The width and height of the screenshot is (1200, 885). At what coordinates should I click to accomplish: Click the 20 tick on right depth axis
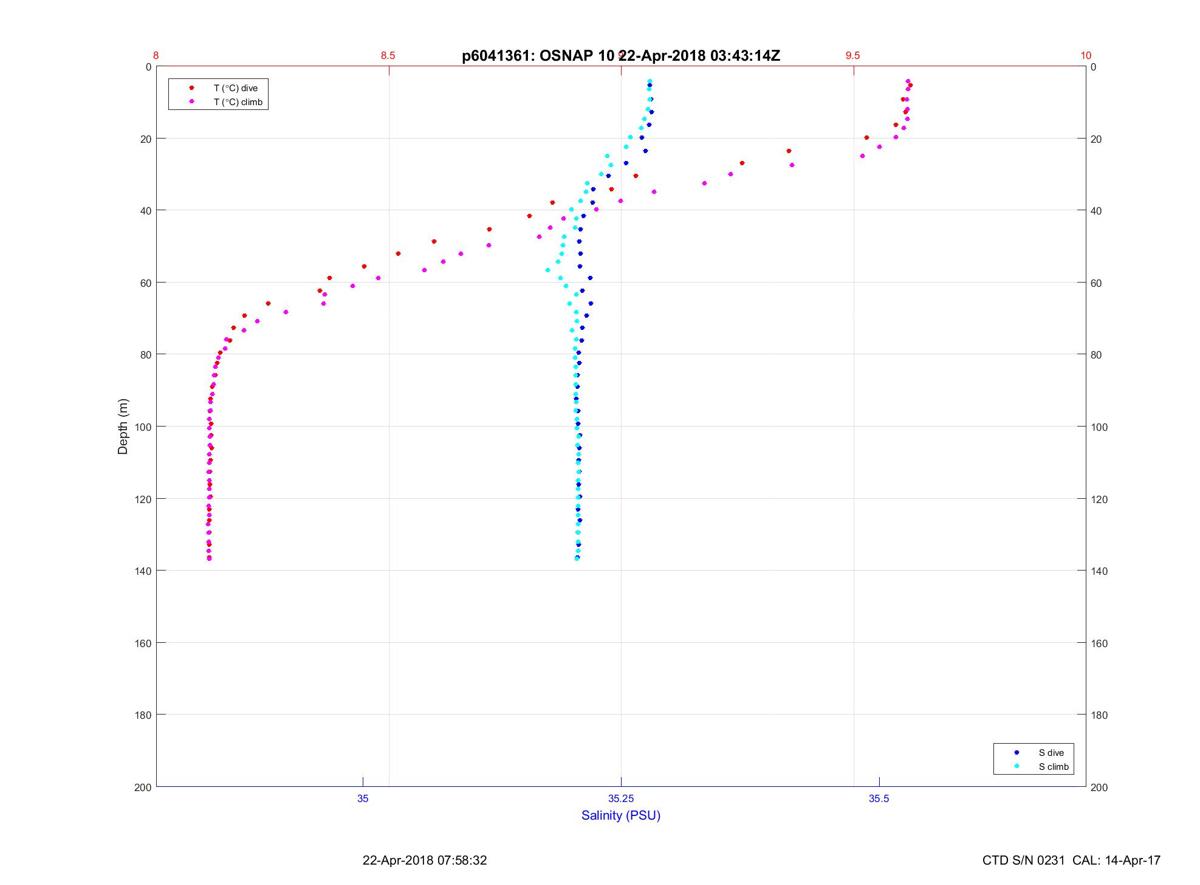point(1096,139)
